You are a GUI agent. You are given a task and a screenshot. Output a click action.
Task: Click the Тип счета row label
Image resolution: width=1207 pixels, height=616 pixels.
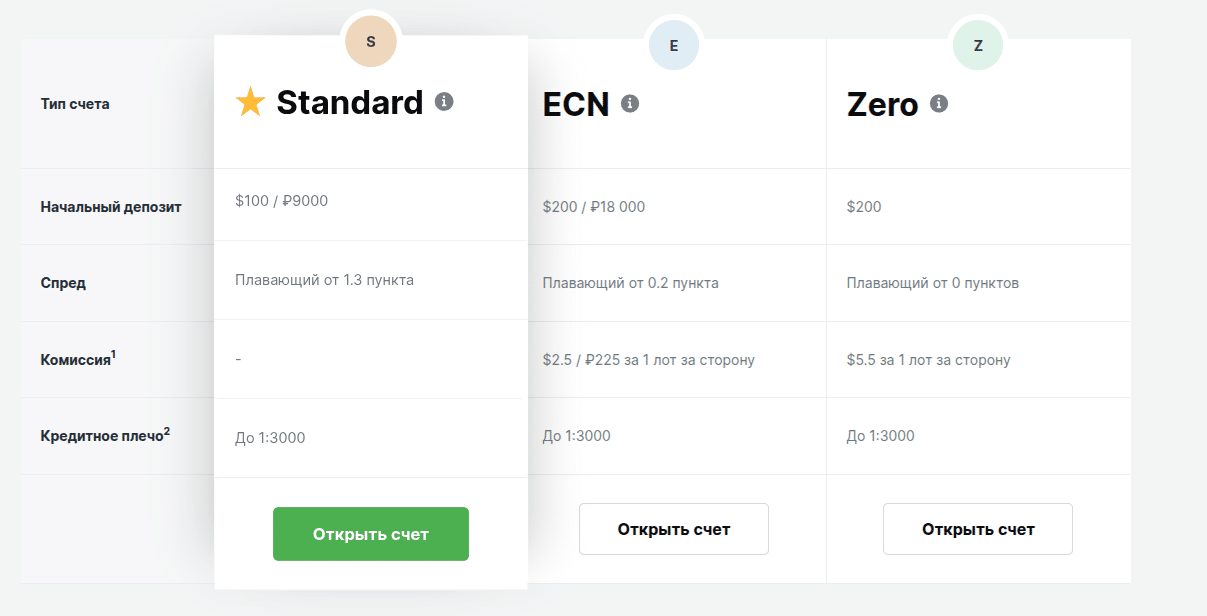(x=75, y=104)
